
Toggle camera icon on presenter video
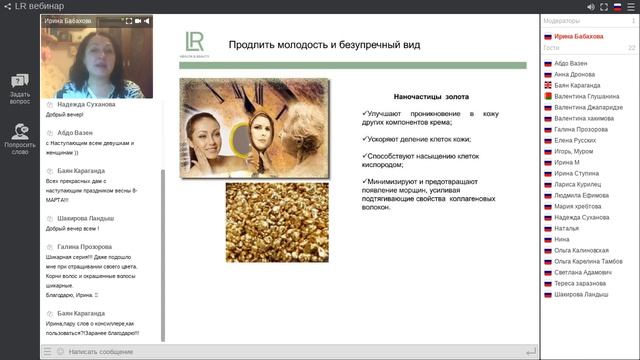[138, 21]
